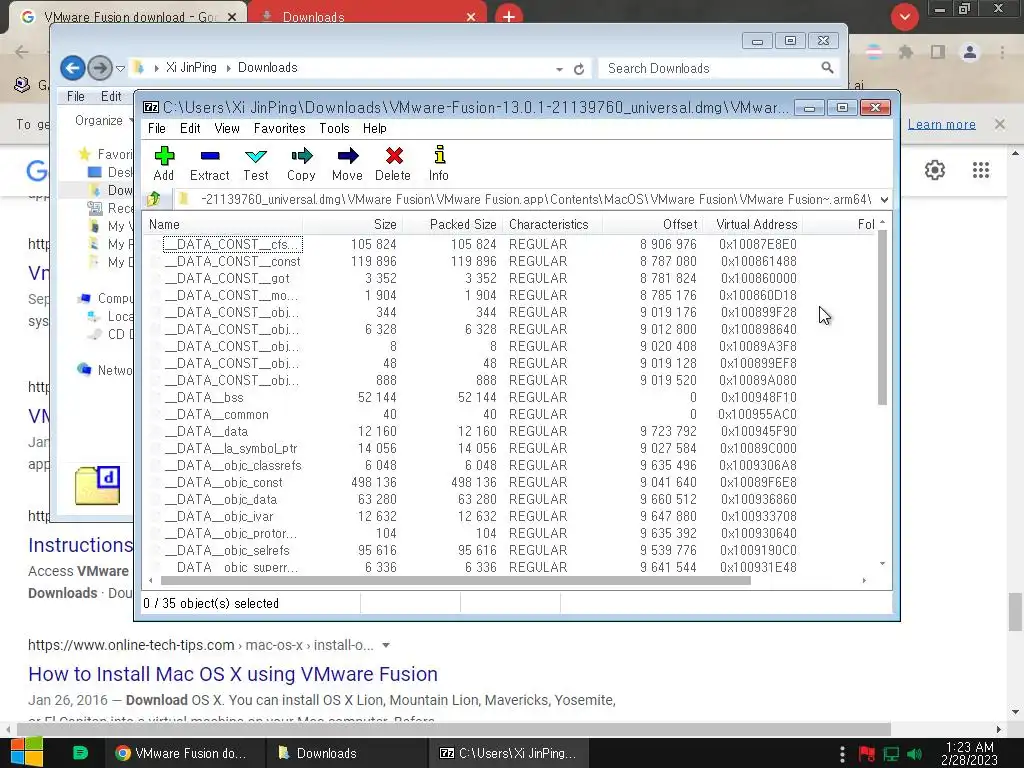Sort list by Name column header
Image resolution: width=1024 pixels, height=768 pixels.
pyautogui.click(x=222, y=224)
